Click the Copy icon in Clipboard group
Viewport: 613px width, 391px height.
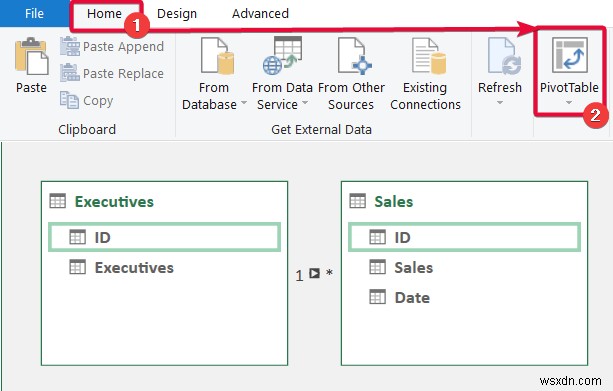69,100
